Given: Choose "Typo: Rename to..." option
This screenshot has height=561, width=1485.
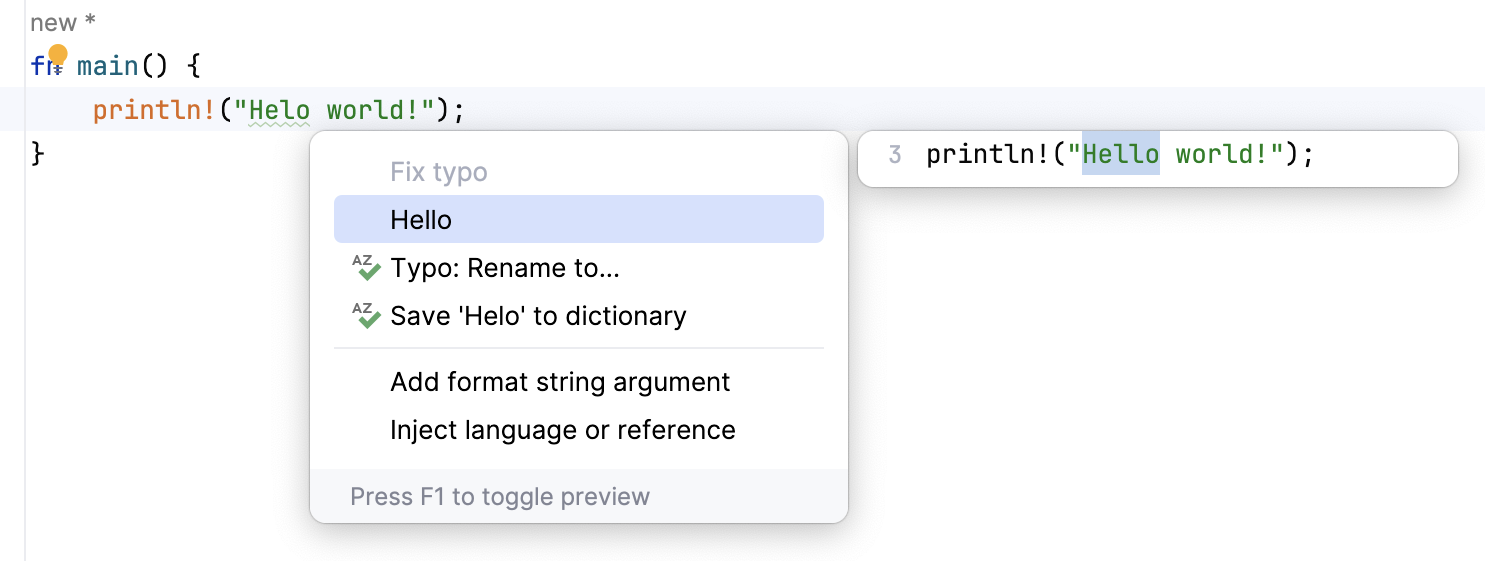Looking at the screenshot, I should (x=505, y=268).
